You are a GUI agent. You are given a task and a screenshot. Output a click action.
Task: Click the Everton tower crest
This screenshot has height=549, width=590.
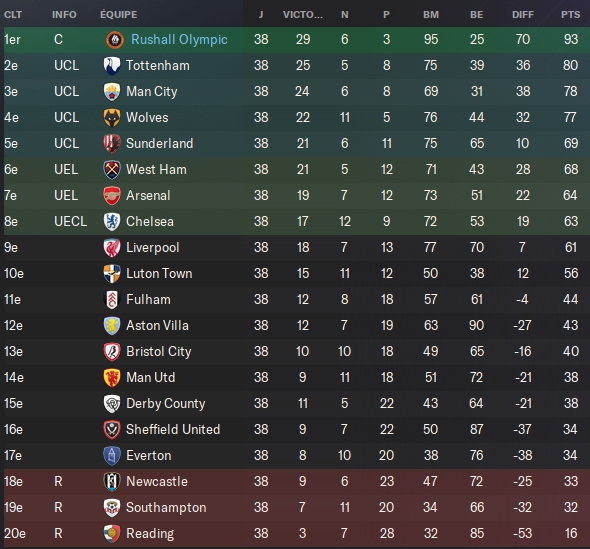[x=112, y=455]
